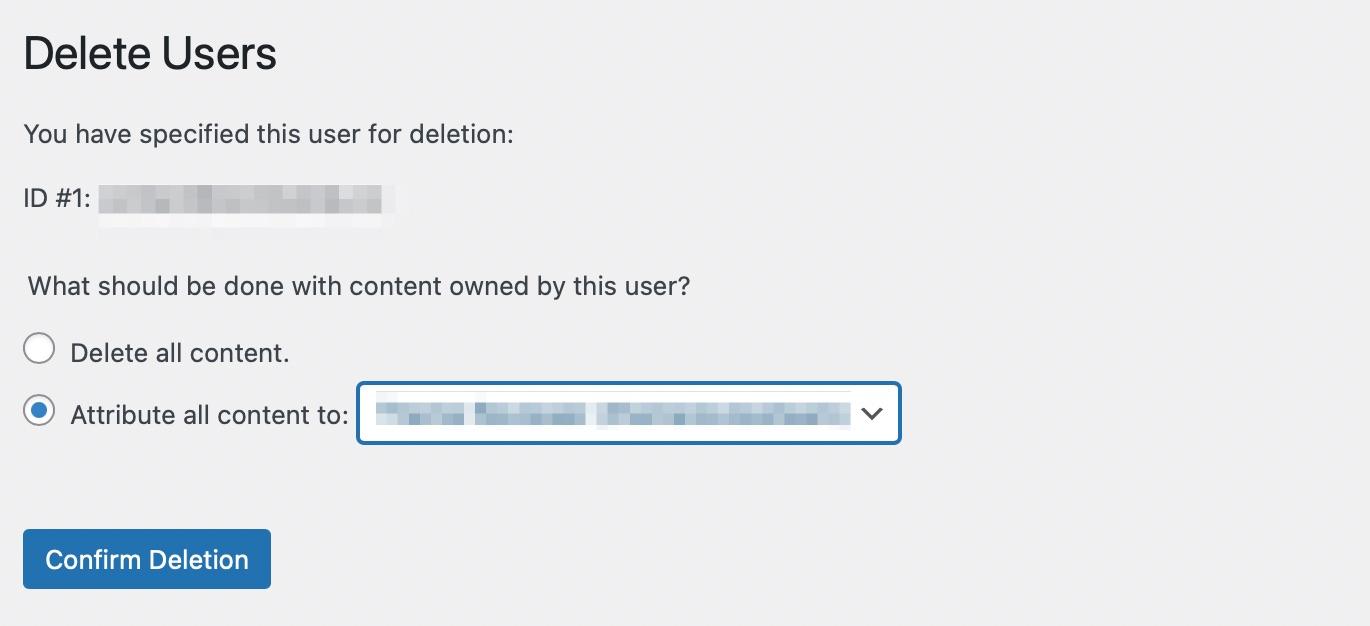The image size is (1370, 626).
Task: Click the empty circle of the unselected radio option
Action: pos(39,349)
